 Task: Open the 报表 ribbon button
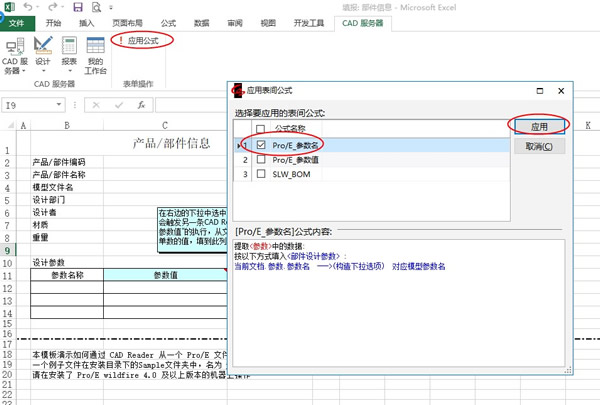69,55
